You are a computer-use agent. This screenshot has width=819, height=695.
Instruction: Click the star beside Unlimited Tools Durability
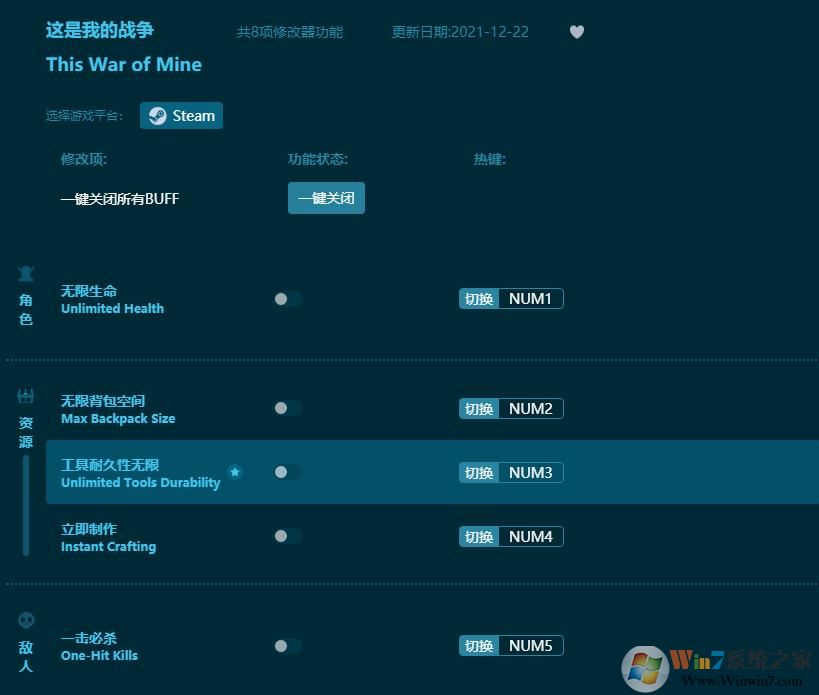(235, 472)
